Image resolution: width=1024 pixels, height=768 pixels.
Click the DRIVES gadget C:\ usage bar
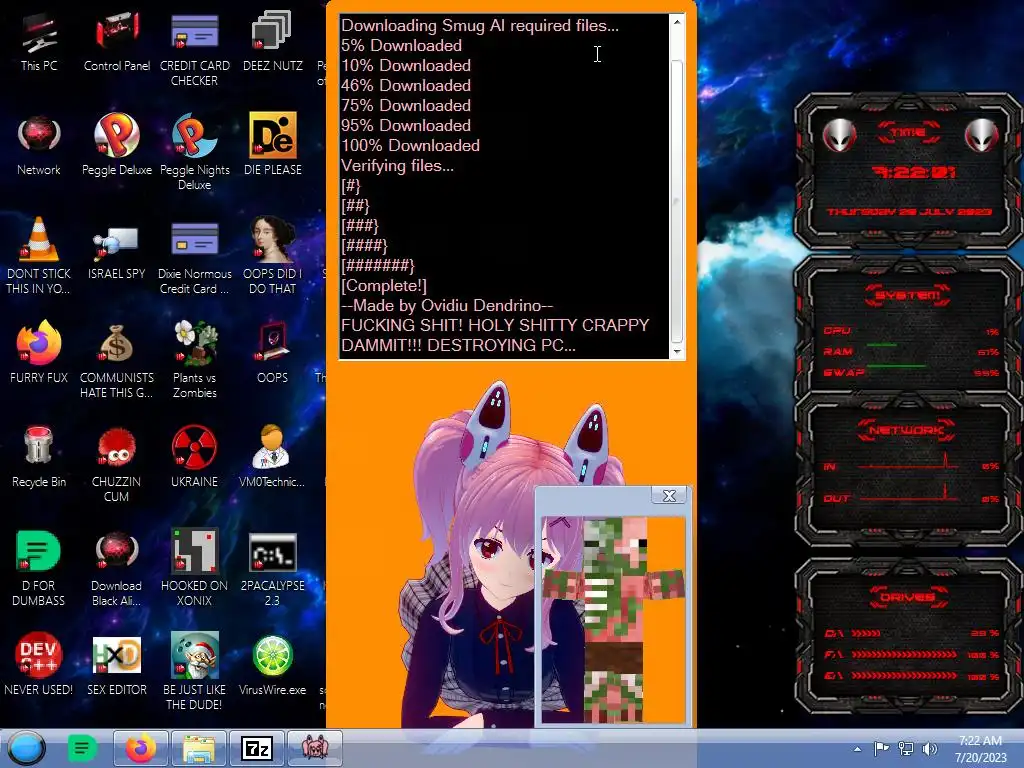pos(866,633)
